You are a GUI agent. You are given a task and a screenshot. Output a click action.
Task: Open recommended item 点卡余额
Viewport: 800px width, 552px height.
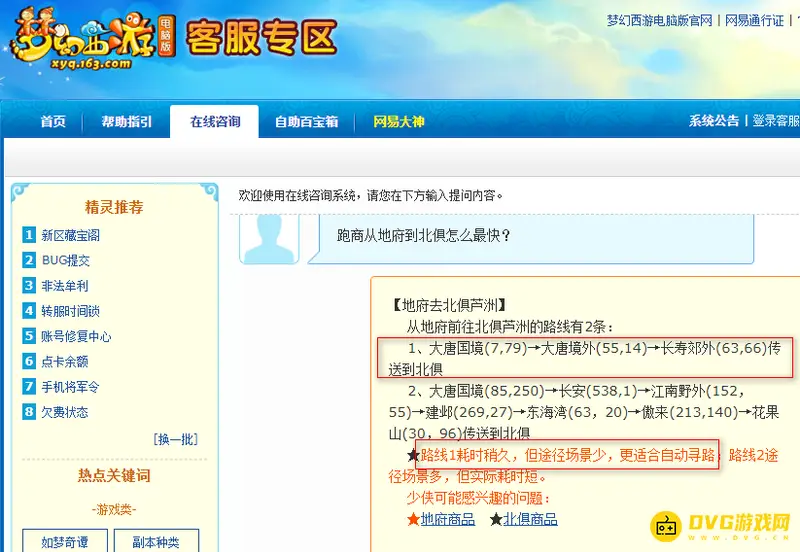(65, 361)
